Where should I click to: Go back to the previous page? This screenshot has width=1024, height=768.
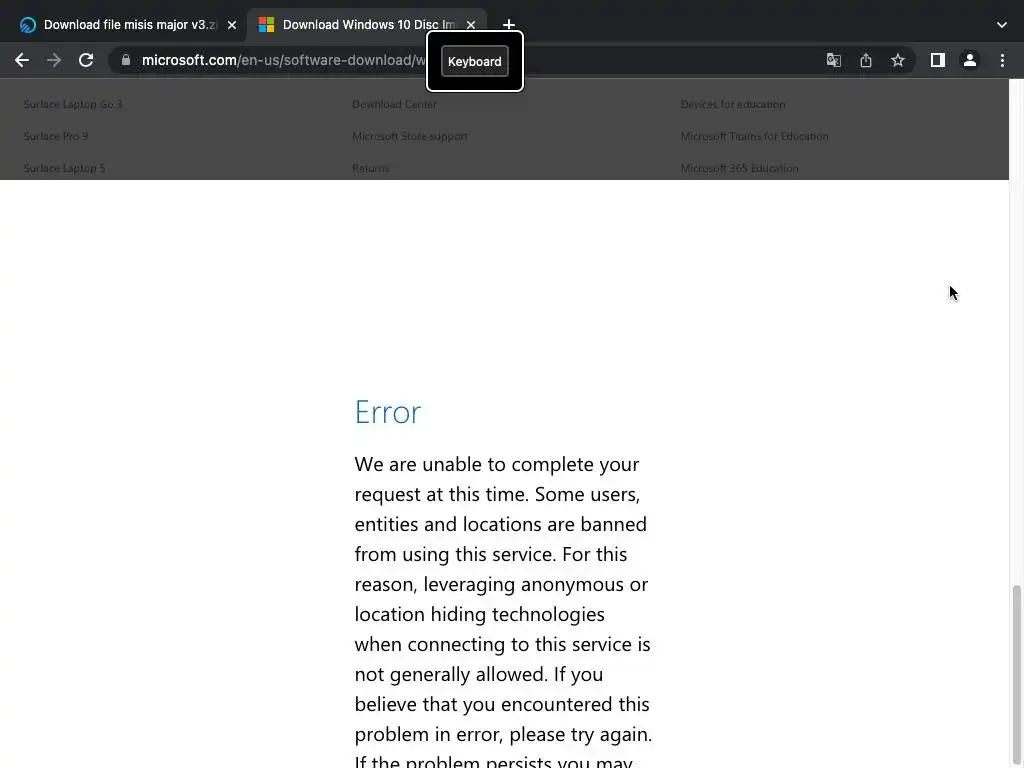[x=22, y=61]
